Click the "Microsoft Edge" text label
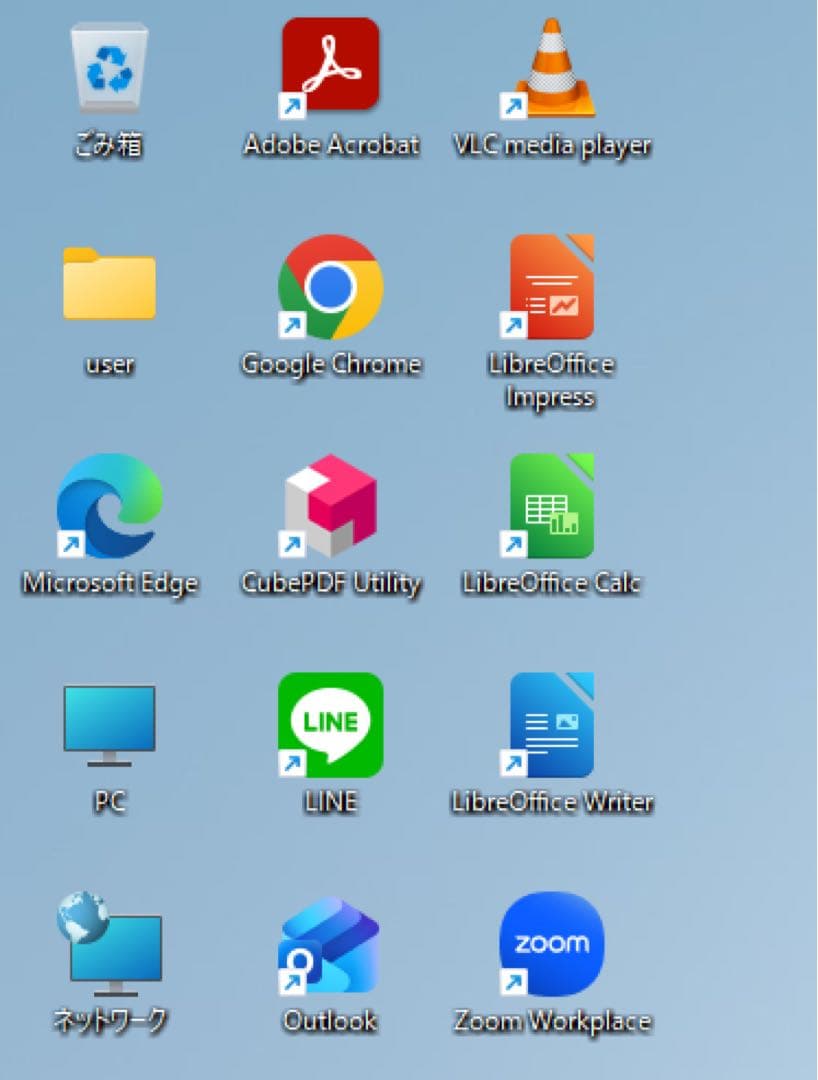Viewport: 818px width, 1080px height. coord(110,583)
